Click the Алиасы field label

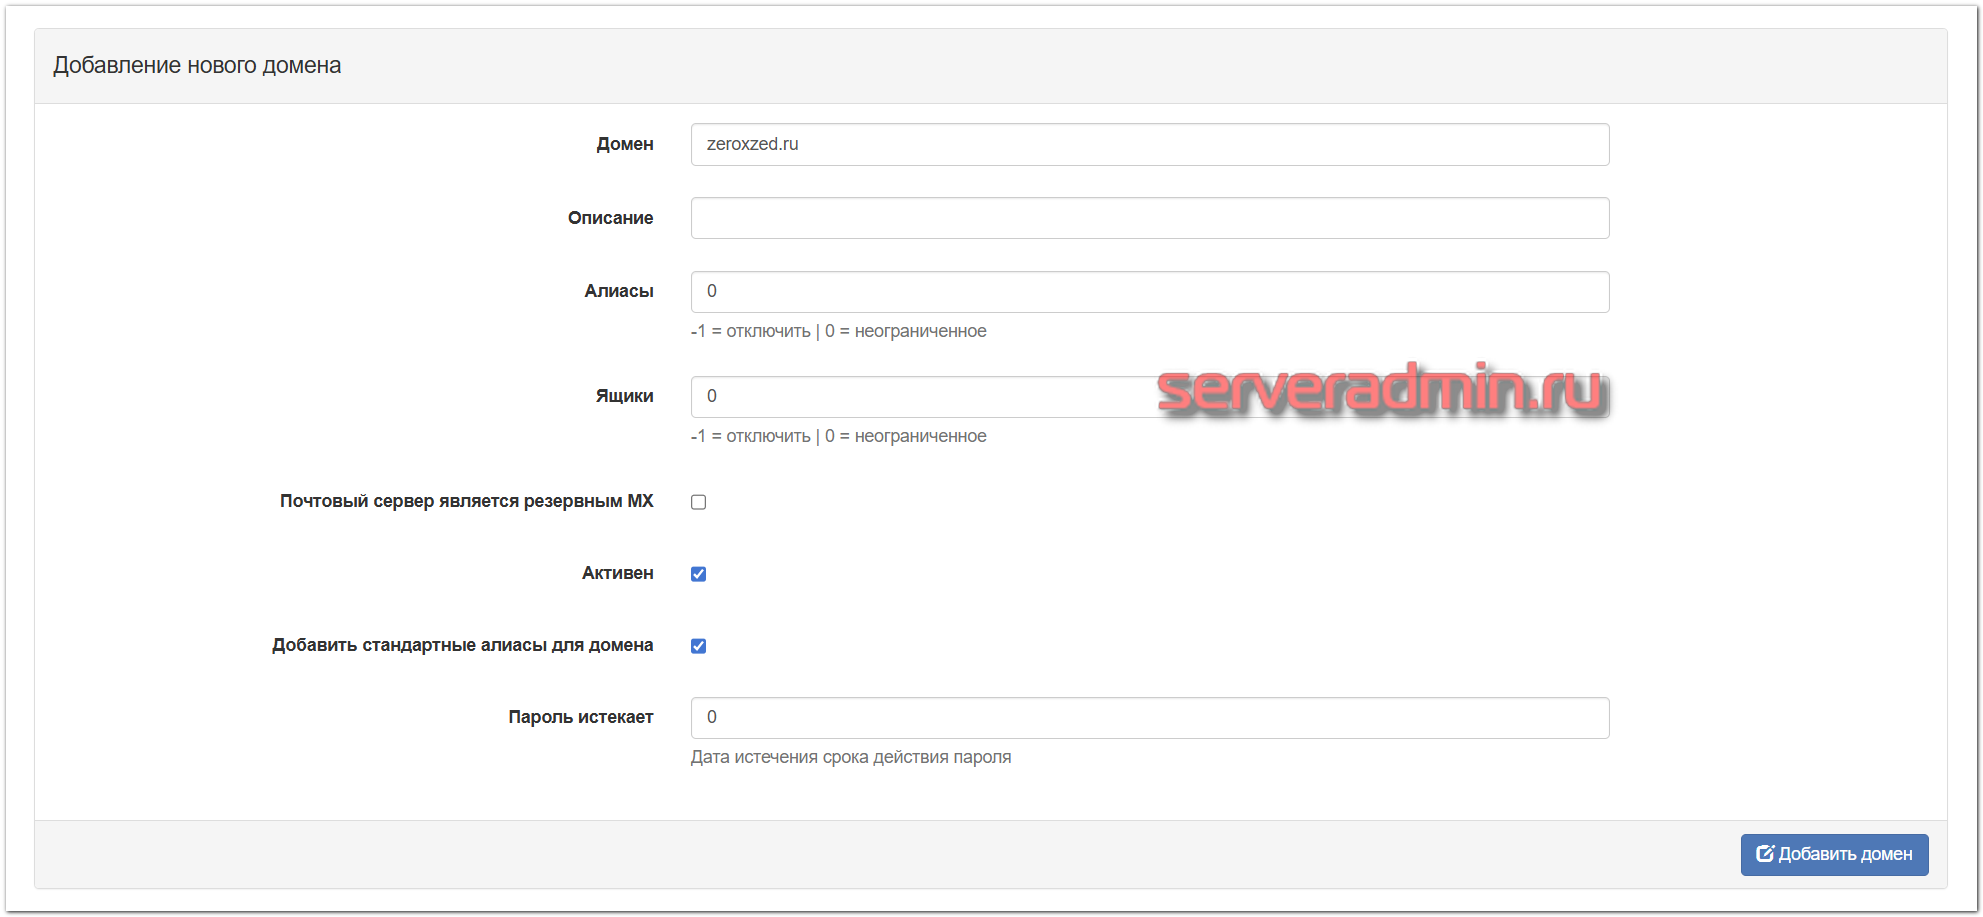click(x=618, y=292)
